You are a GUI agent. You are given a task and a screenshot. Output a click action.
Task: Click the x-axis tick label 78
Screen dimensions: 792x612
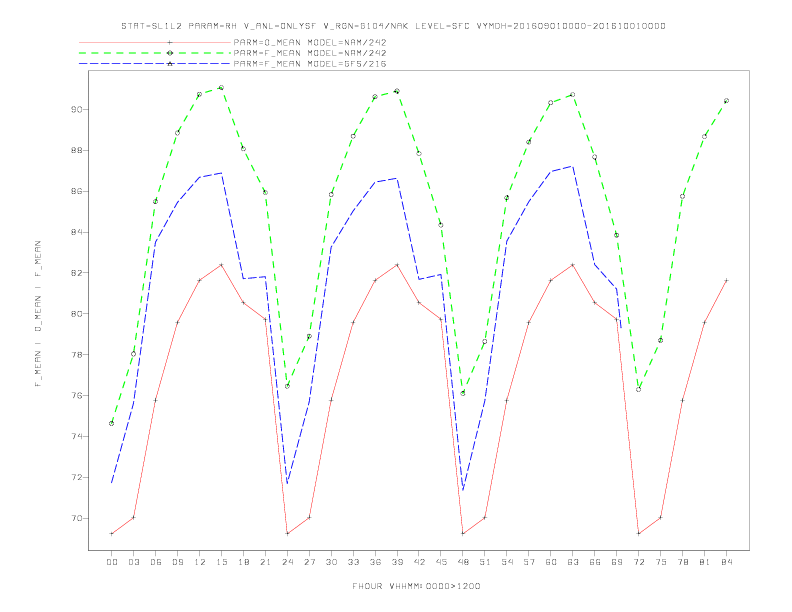click(x=683, y=562)
